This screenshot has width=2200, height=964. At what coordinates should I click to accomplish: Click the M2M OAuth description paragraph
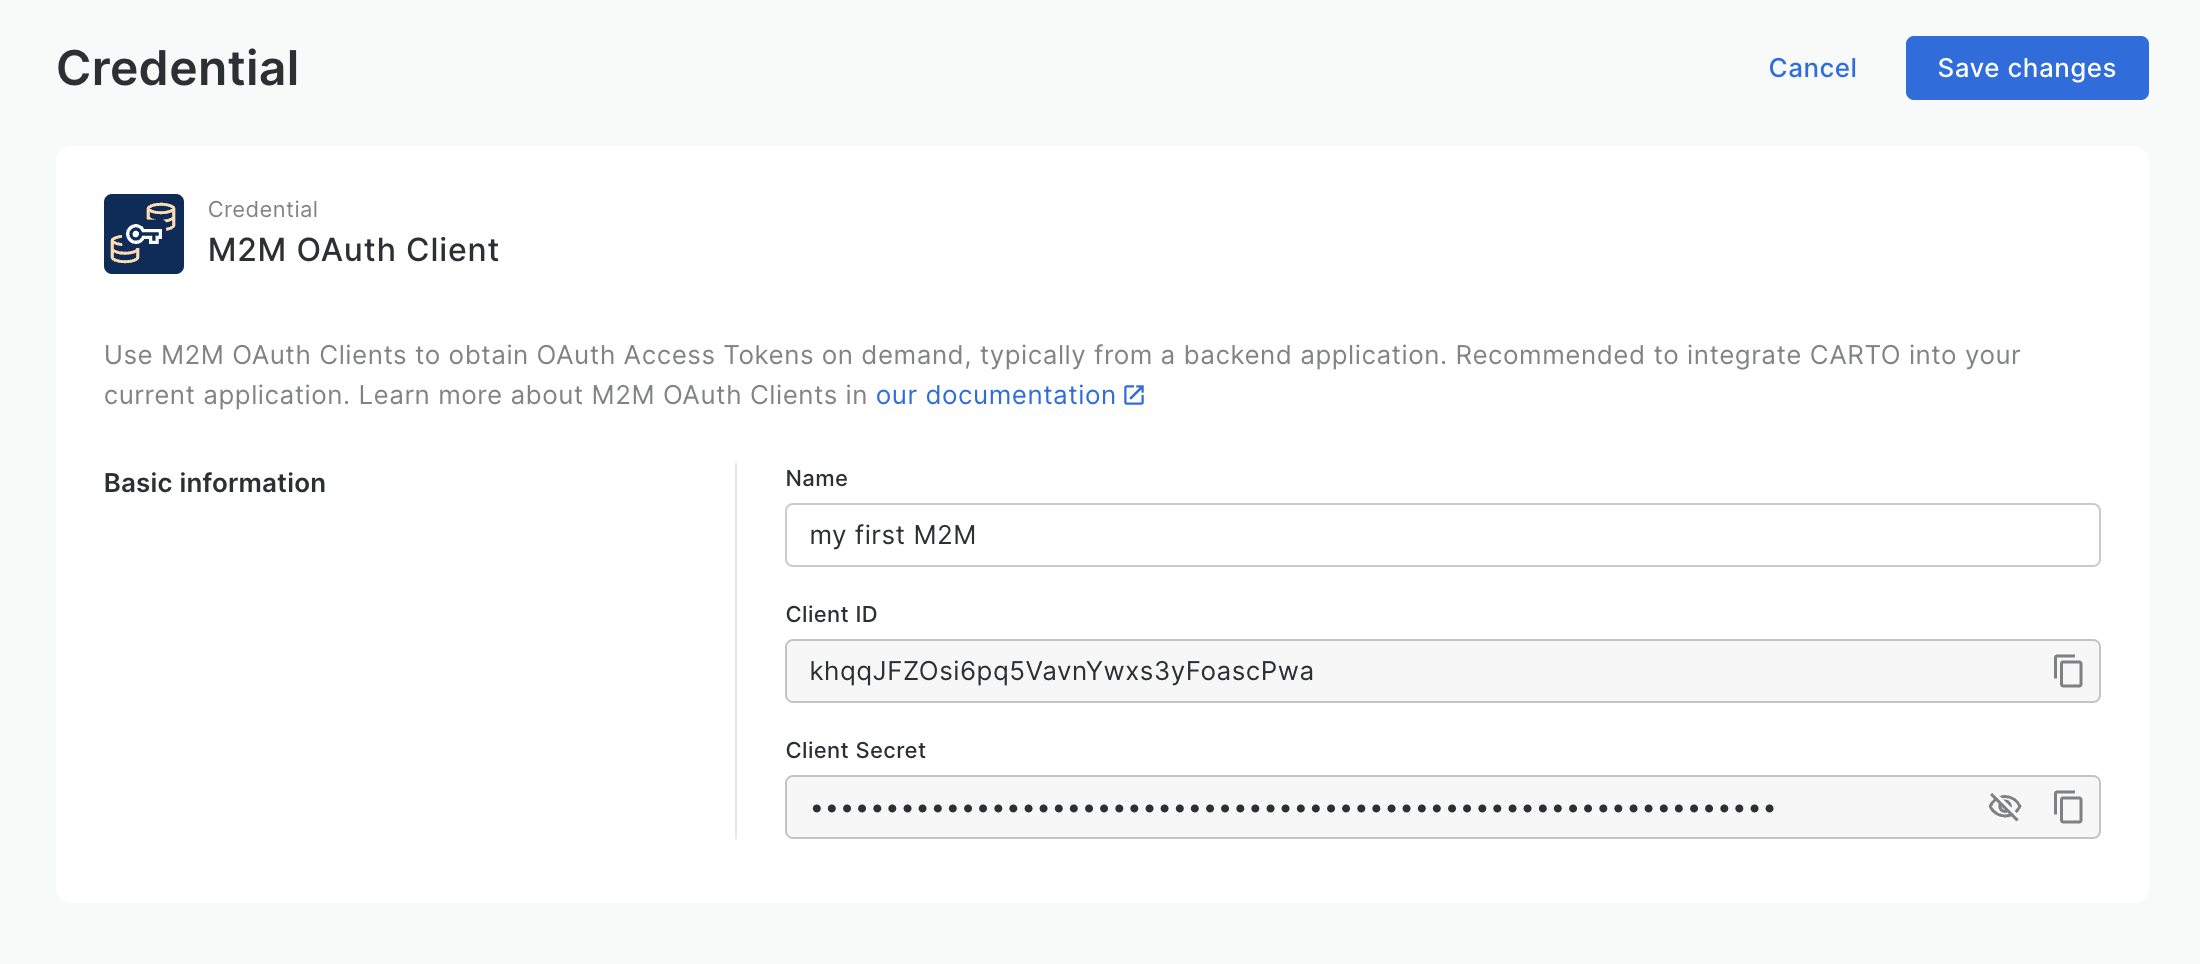click(1060, 356)
